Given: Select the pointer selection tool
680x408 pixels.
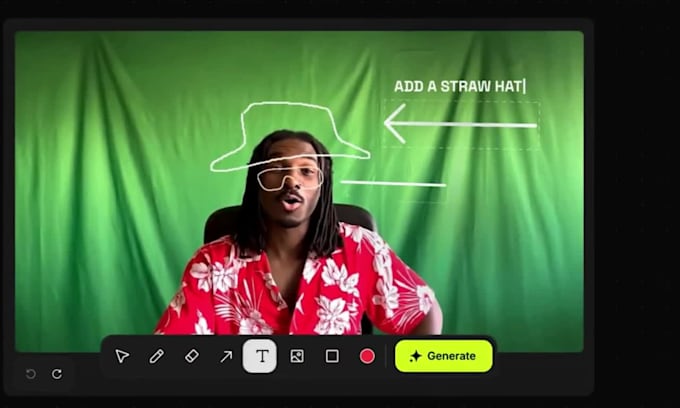Looking at the screenshot, I should point(122,356).
